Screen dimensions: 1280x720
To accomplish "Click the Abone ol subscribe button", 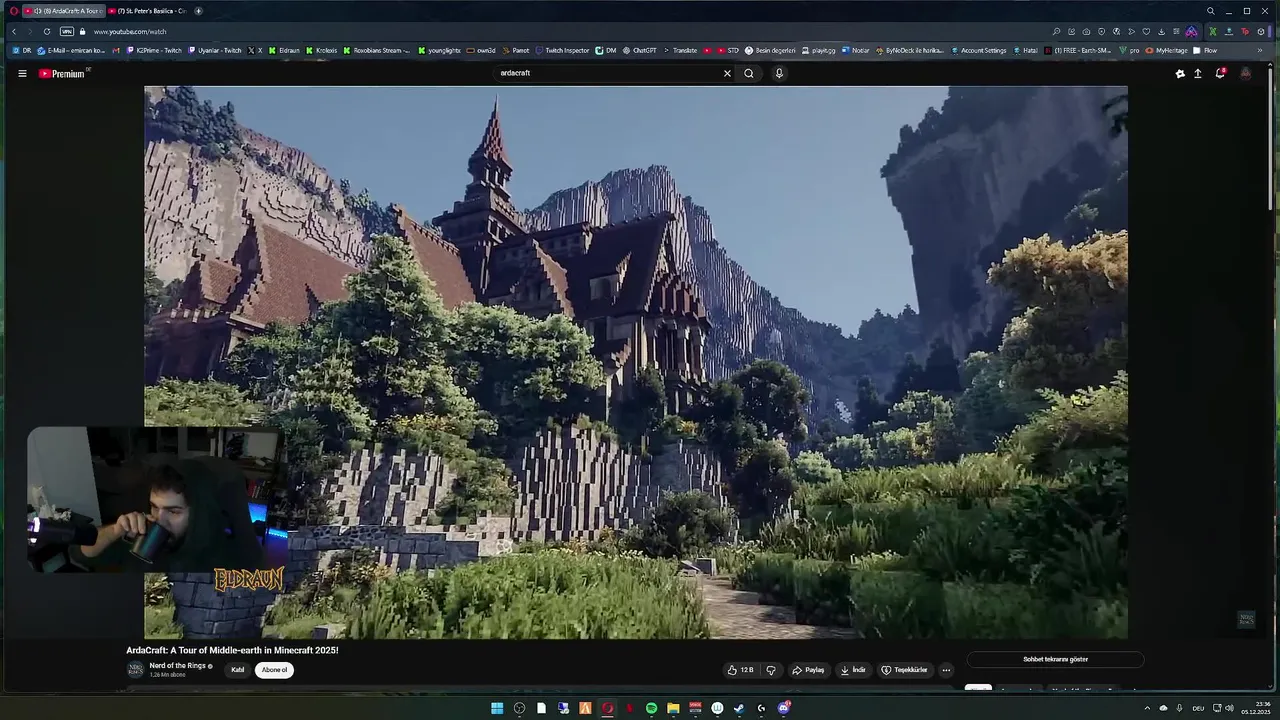I will pyautogui.click(x=274, y=670).
